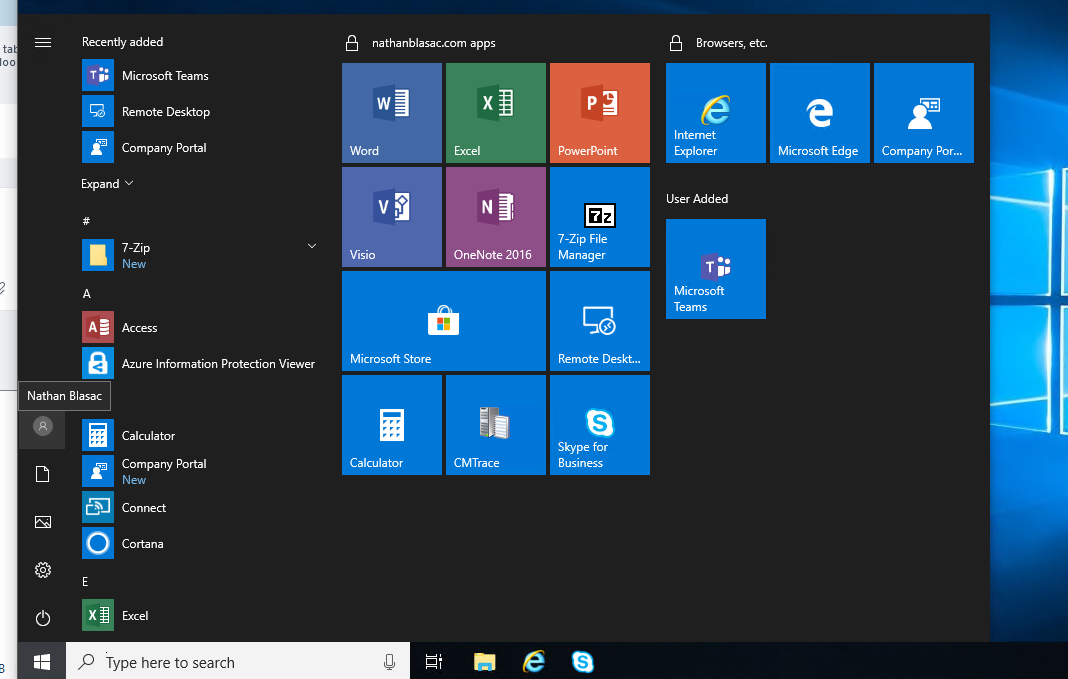1068x679 pixels.
Task: Open Cortana from the app list
Action: coord(142,543)
